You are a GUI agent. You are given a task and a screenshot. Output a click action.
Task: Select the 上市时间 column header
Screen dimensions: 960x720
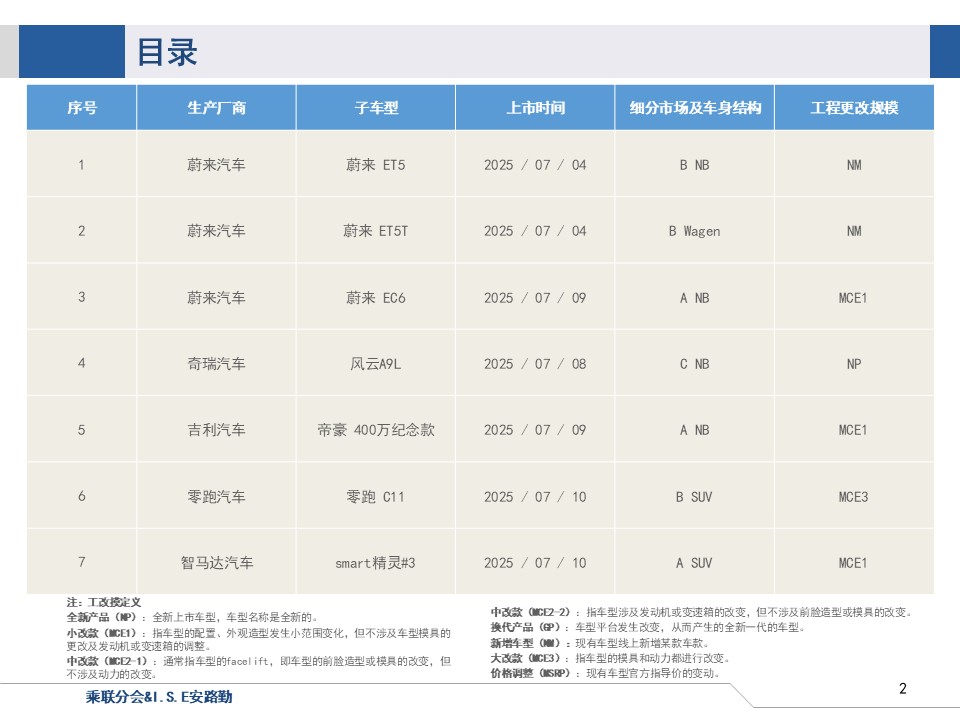pos(535,108)
